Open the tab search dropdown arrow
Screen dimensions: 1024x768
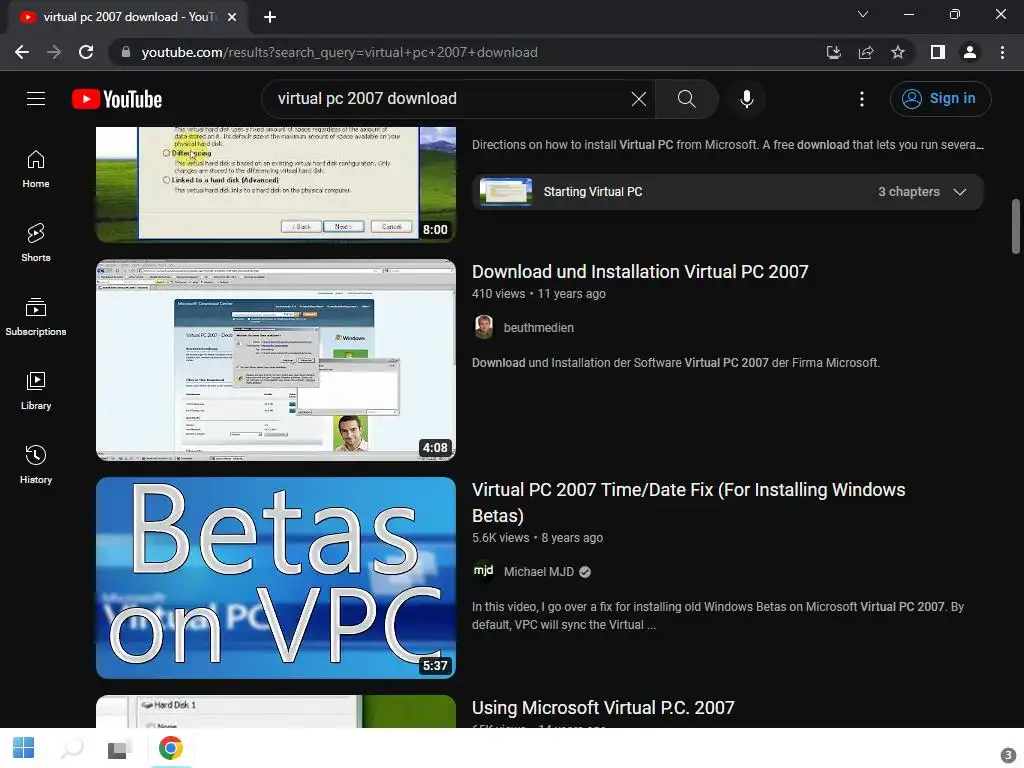click(x=863, y=14)
